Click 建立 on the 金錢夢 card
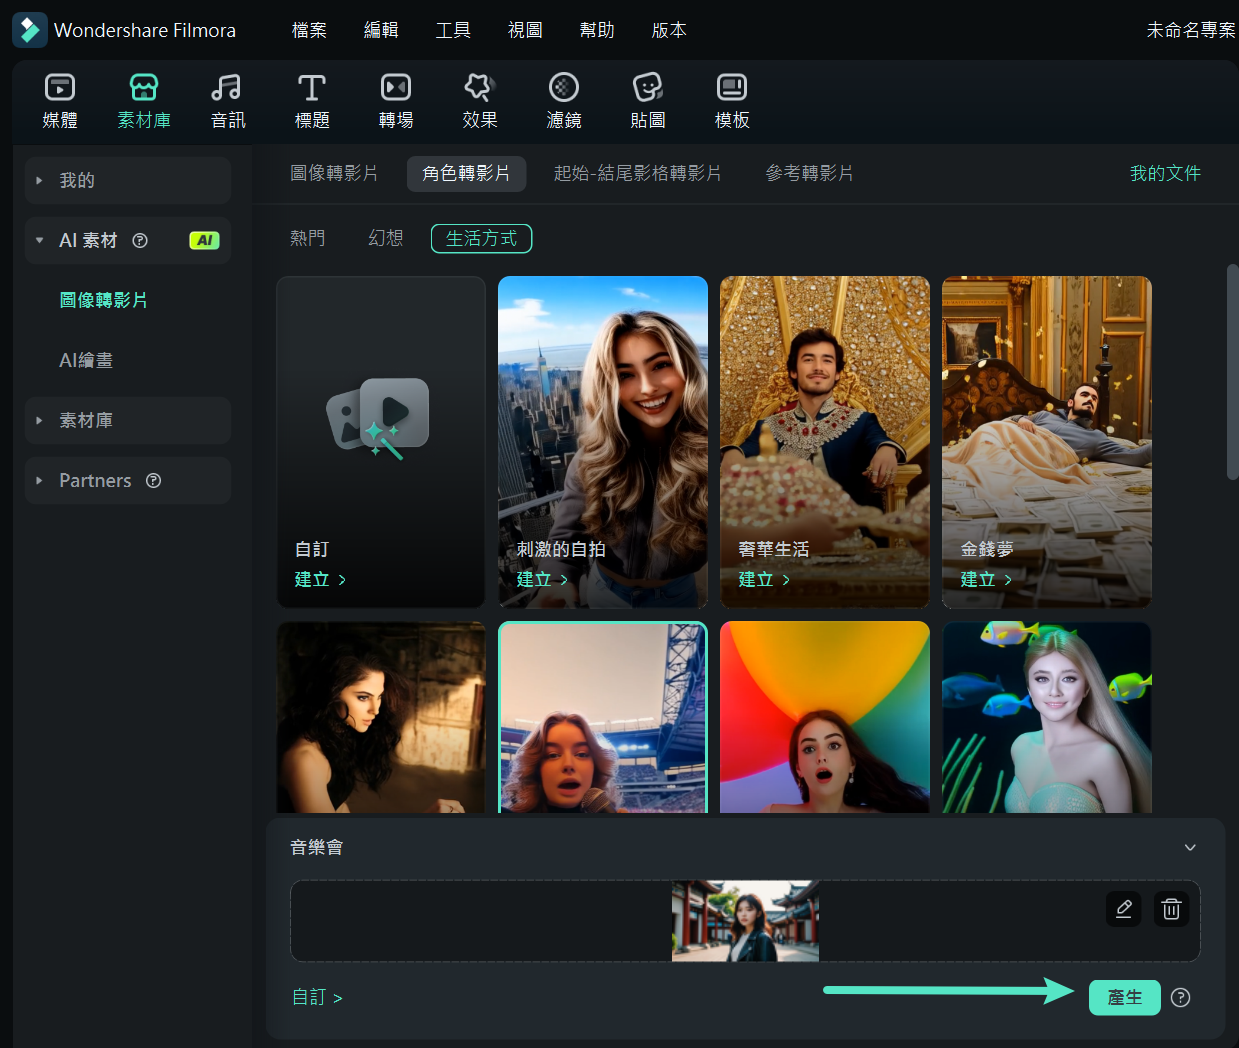Viewport: 1239px width, 1048px height. coord(986,579)
